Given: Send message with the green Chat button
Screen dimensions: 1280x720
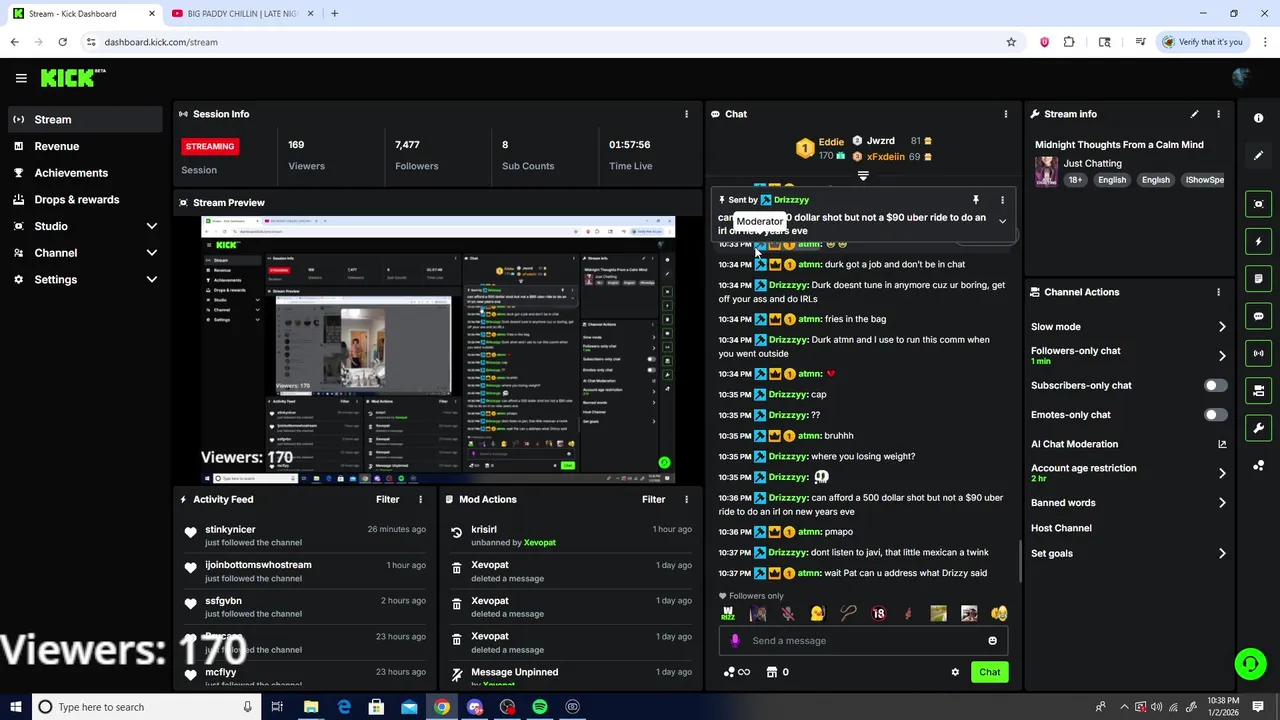Looking at the screenshot, I should [989, 672].
